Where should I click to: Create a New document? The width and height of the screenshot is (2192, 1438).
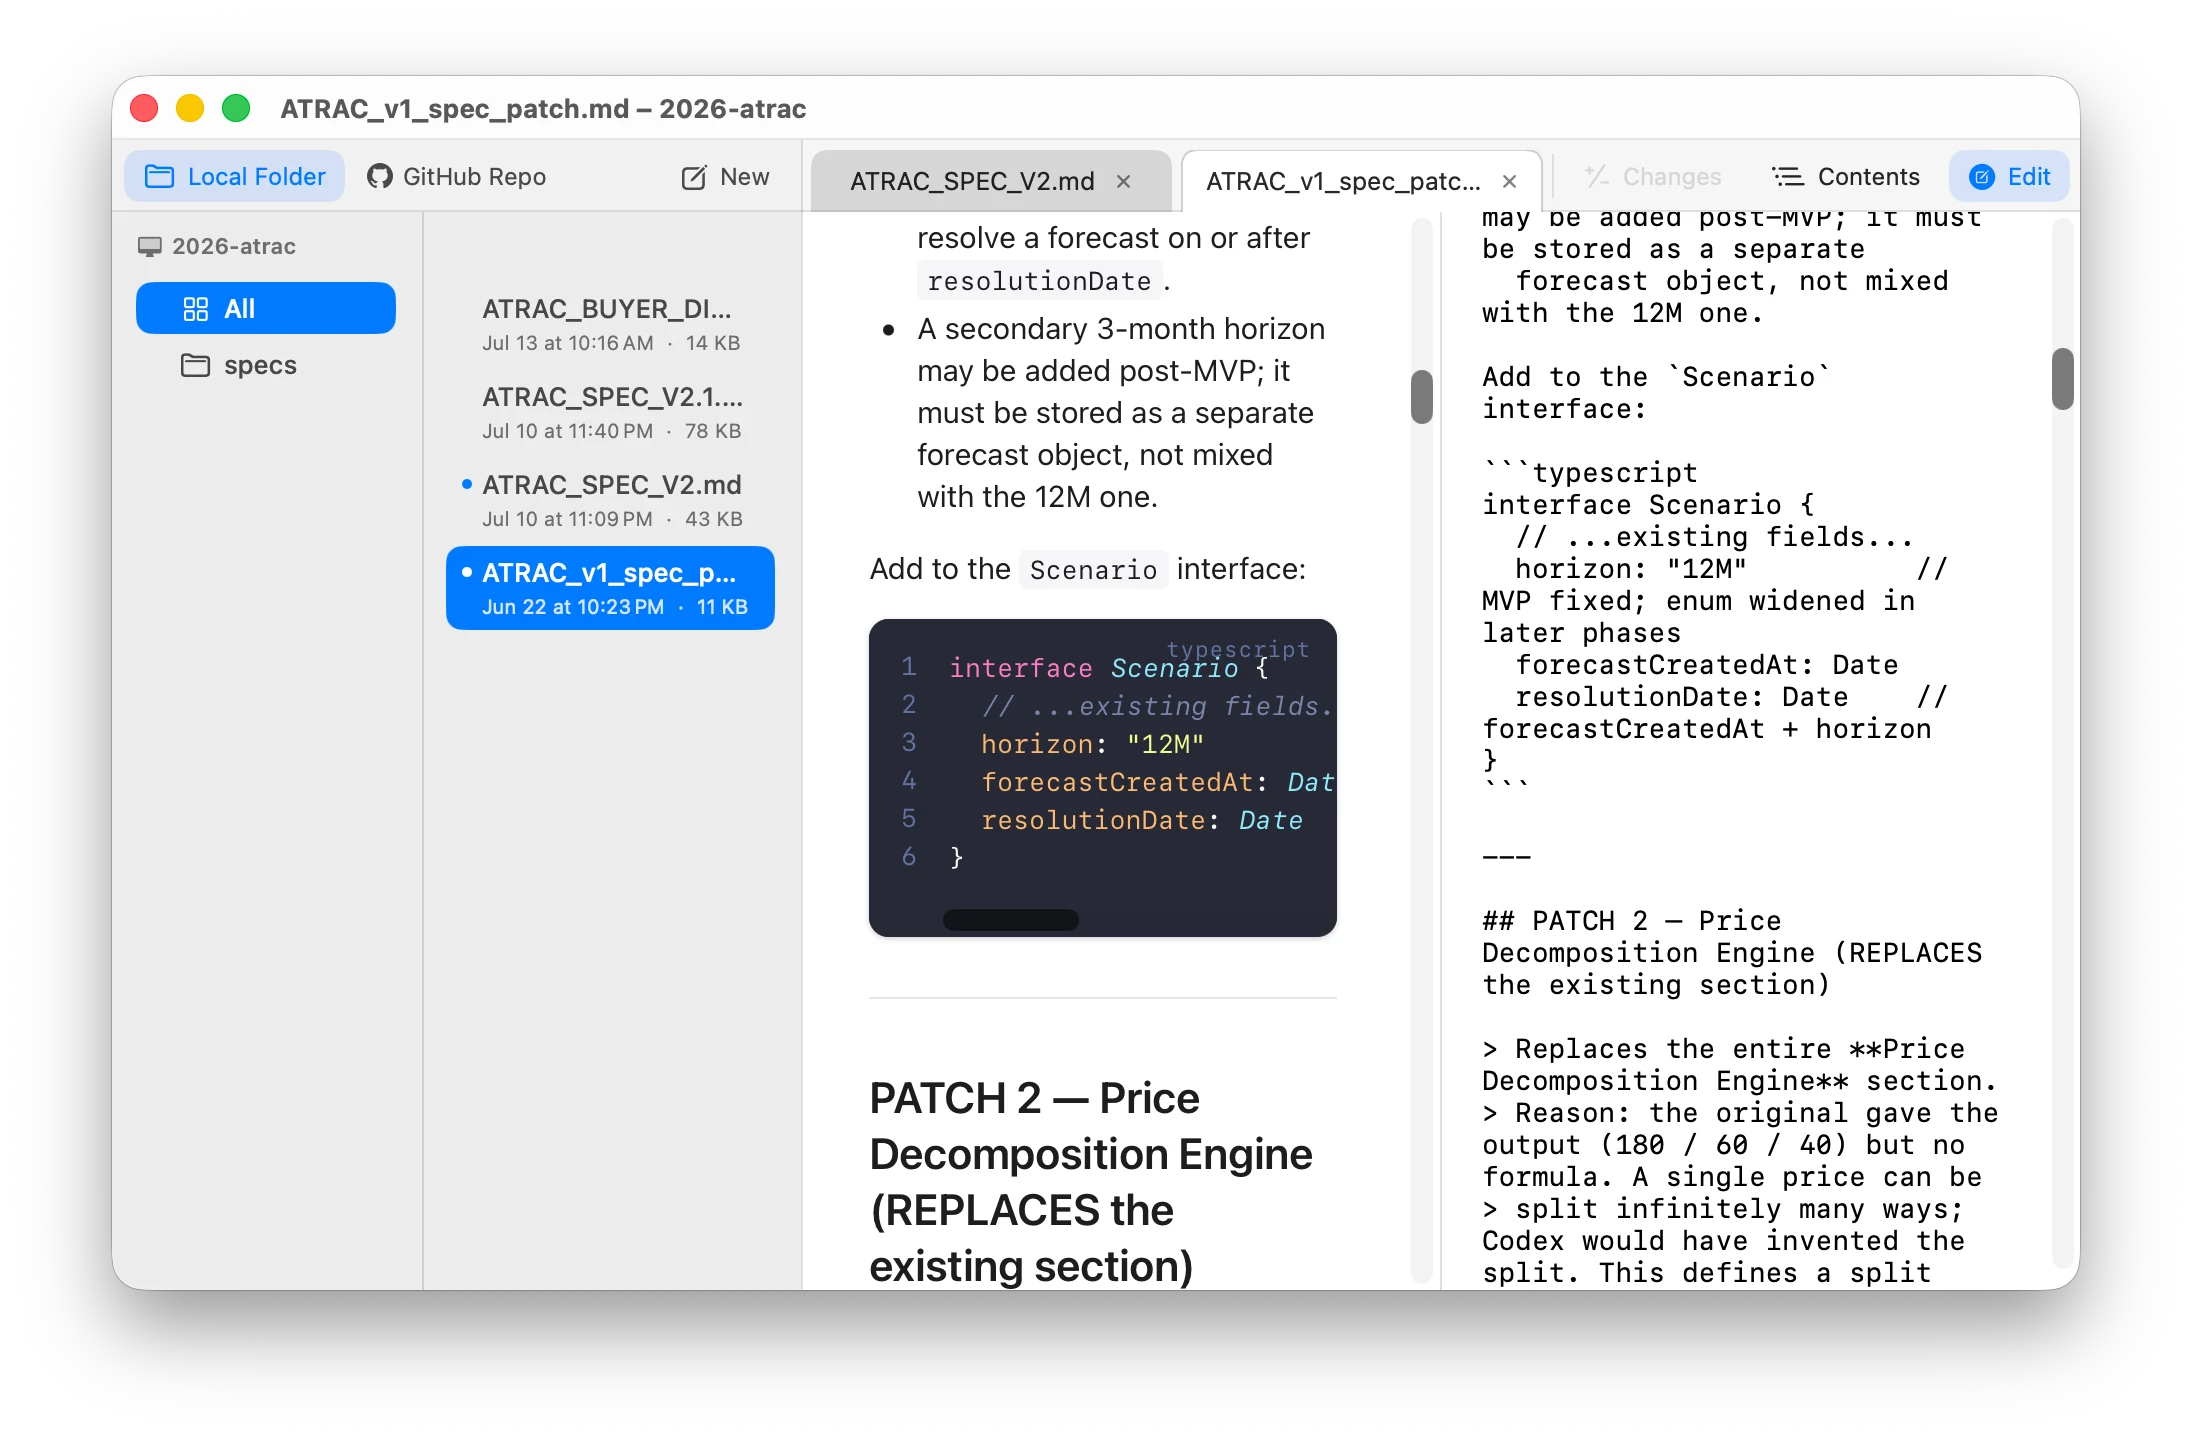pyautogui.click(x=726, y=177)
